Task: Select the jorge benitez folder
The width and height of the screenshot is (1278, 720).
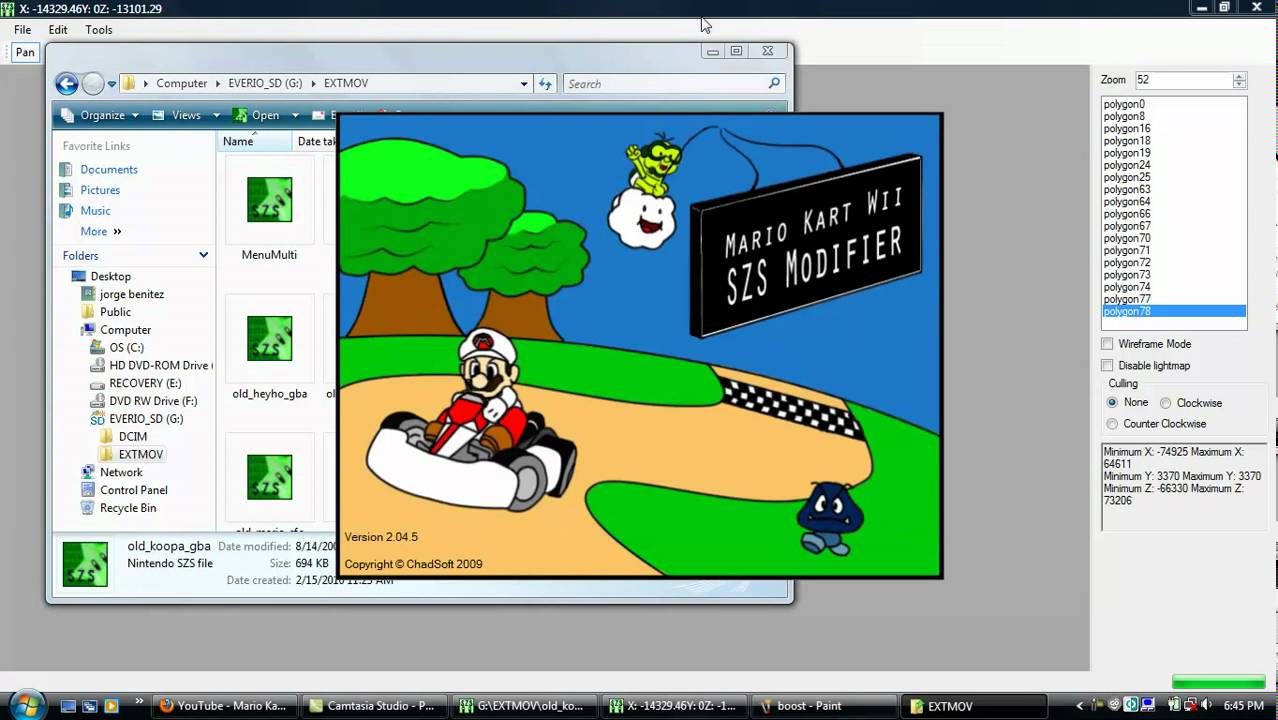Action: coord(132,295)
